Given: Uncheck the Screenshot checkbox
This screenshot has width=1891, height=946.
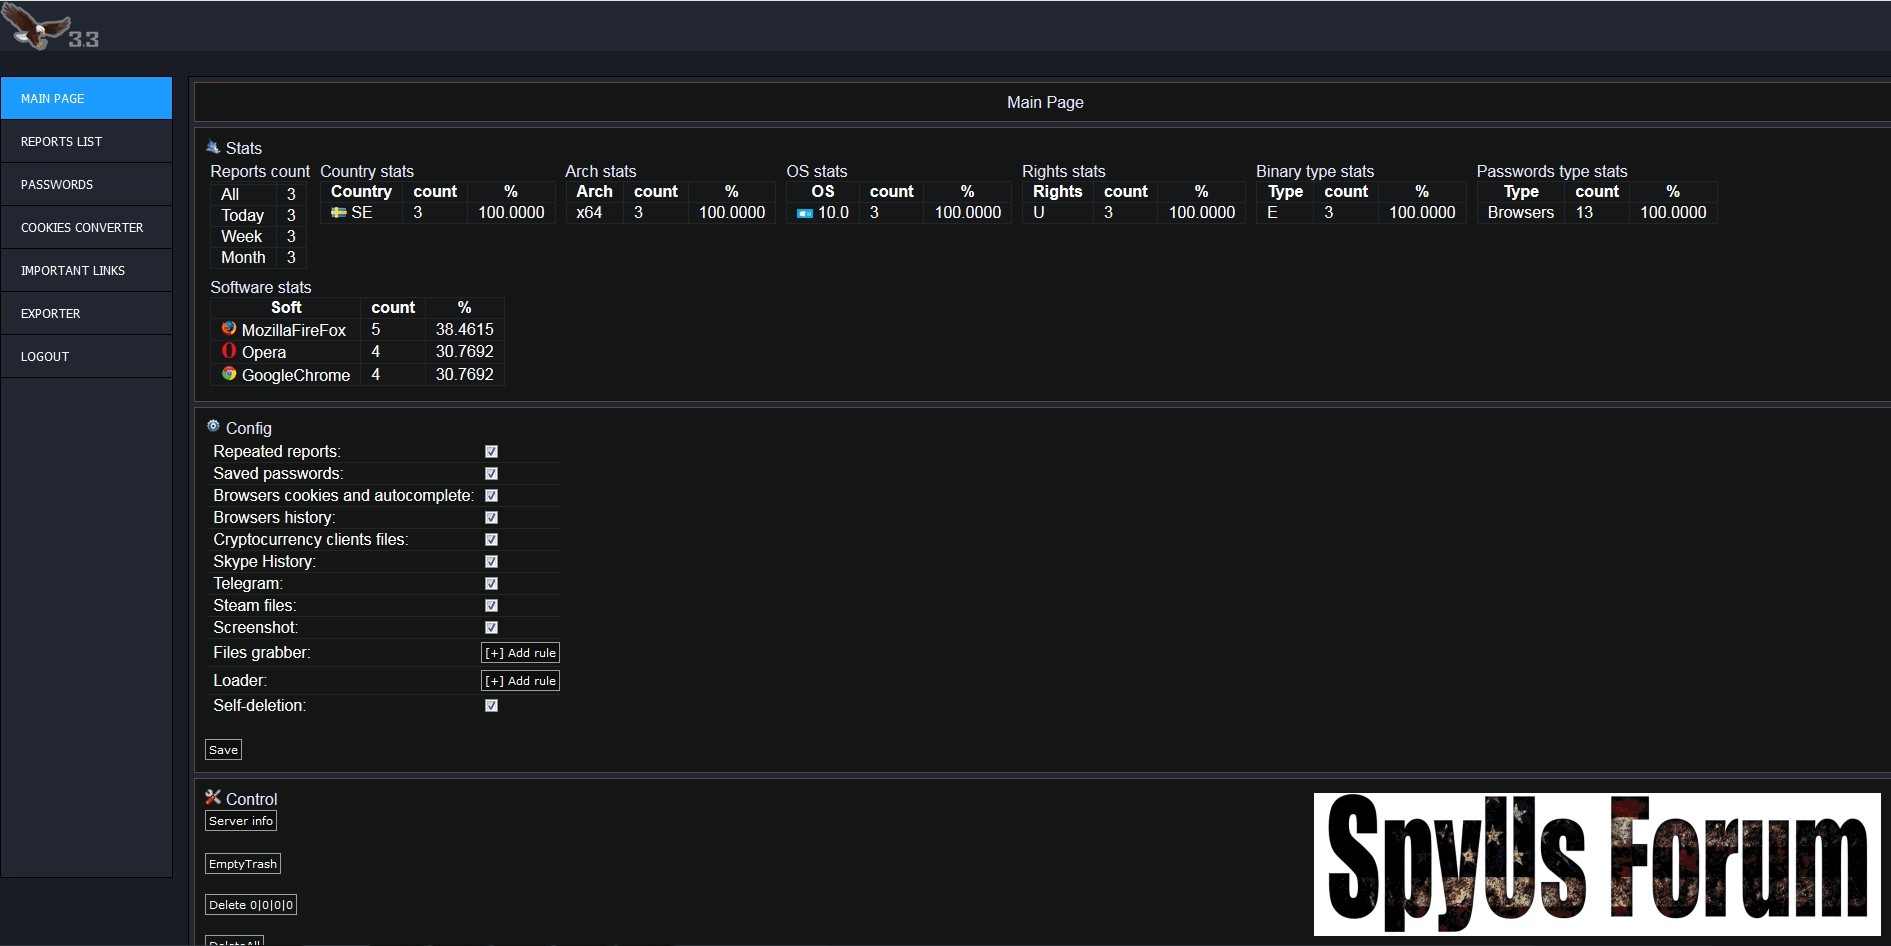Looking at the screenshot, I should pos(491,628).
